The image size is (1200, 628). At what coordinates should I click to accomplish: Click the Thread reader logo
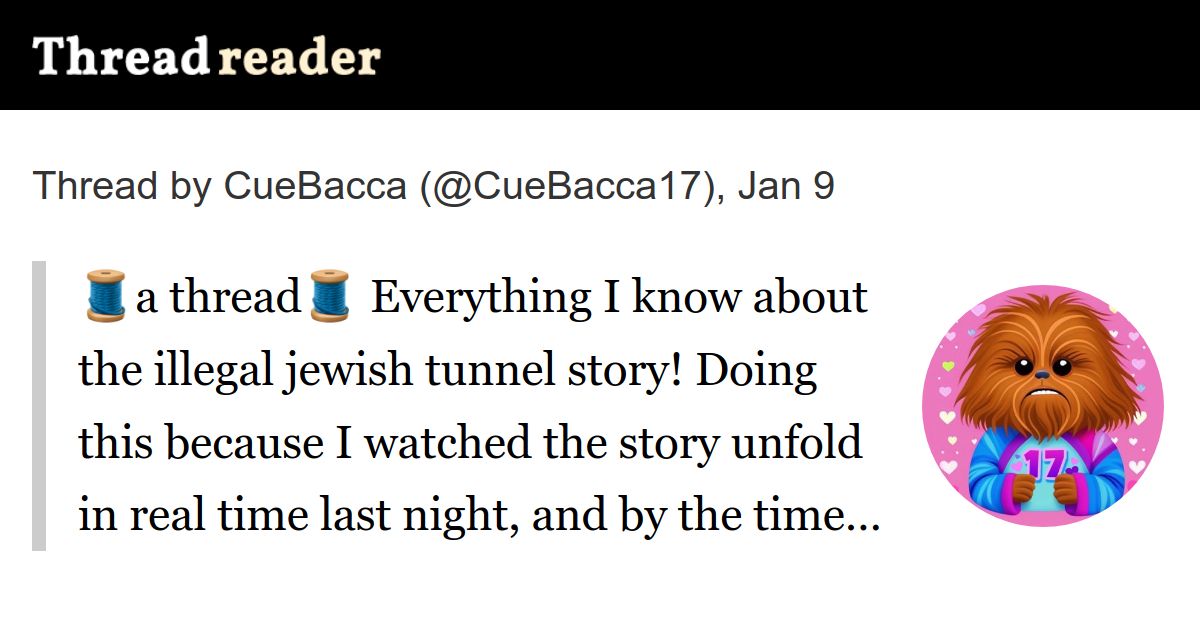coord(207,57)
